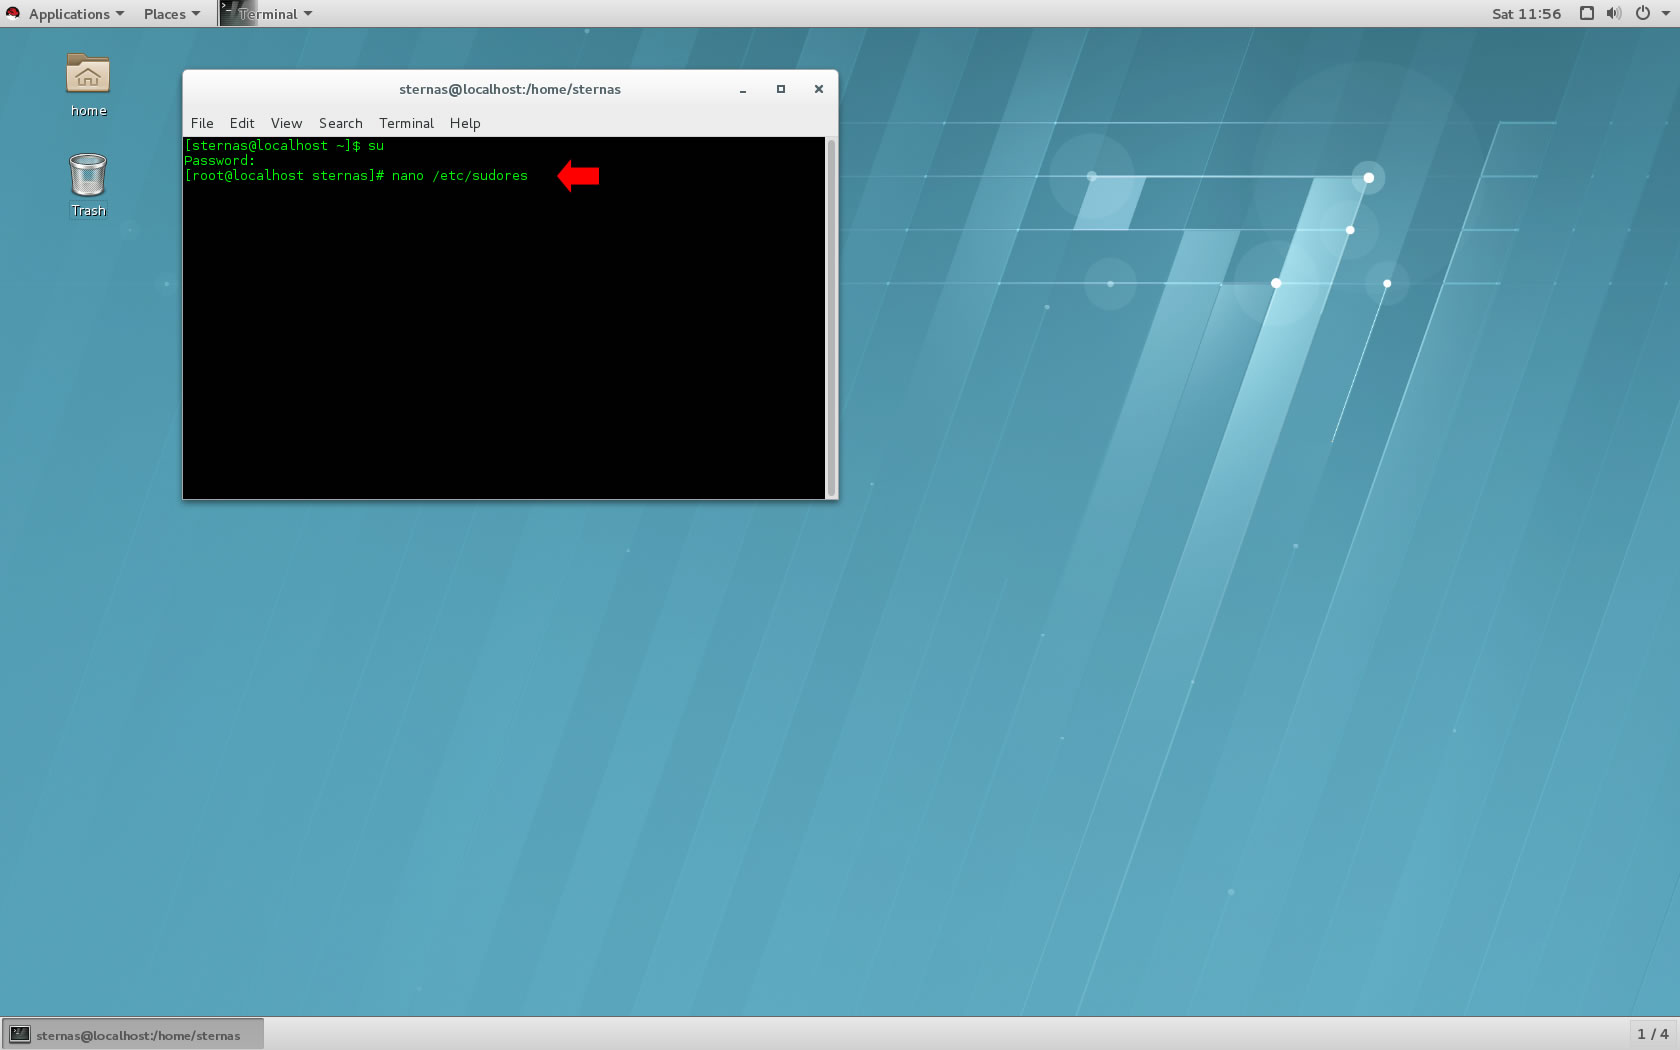Click the power icon in top bar
The height and width of the screenshot is (1050, 1680).
[1642, 13]
